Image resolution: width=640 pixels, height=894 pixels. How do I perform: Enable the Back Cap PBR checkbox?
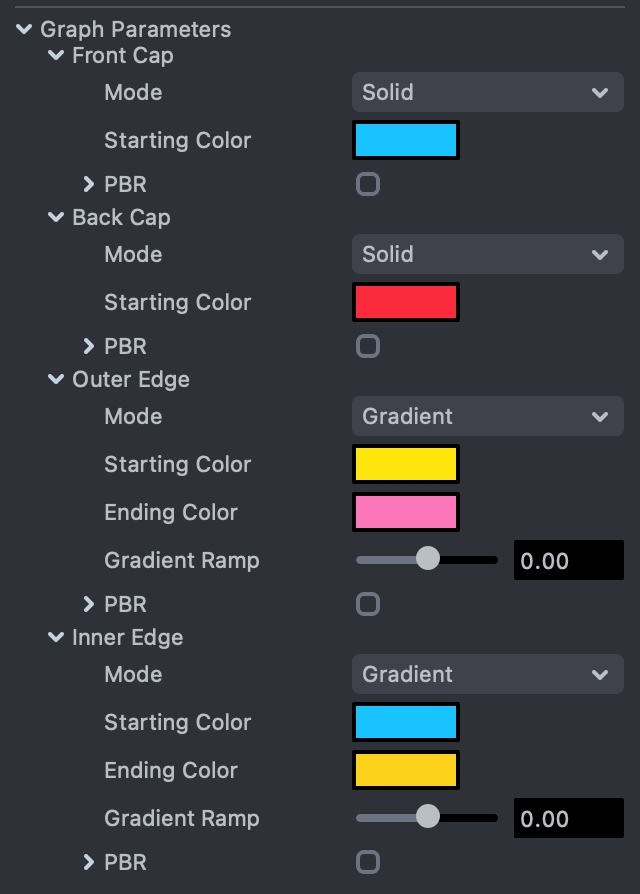click(368, 346)
